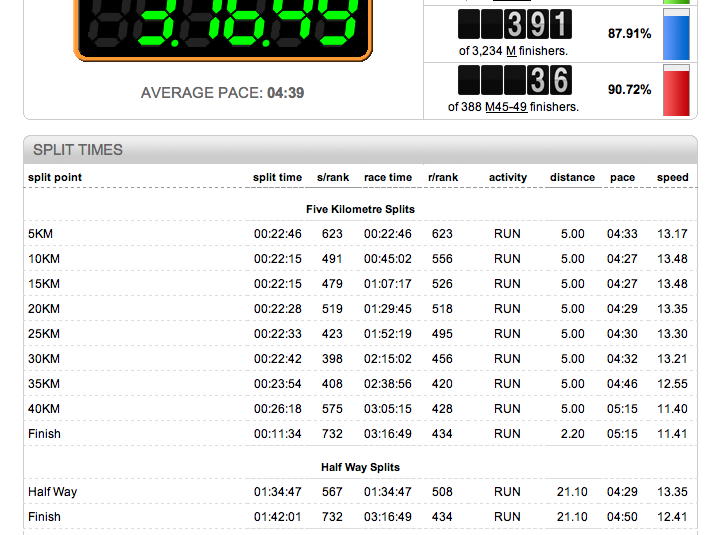Screen dimensions: 712x535
Task: Click the 90.72% percentage value
Action: point(629,89)
